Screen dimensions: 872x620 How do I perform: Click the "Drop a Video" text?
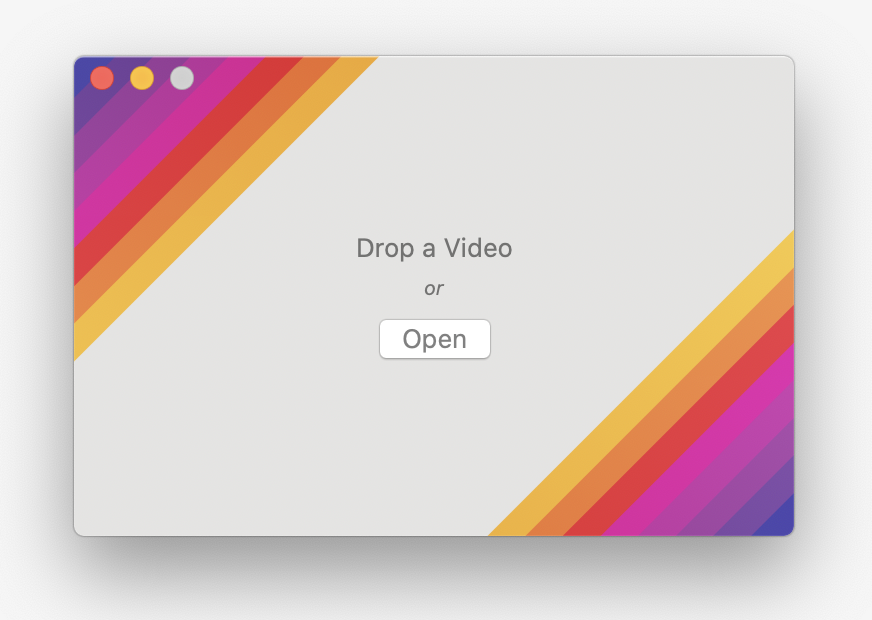pos(434,248)
